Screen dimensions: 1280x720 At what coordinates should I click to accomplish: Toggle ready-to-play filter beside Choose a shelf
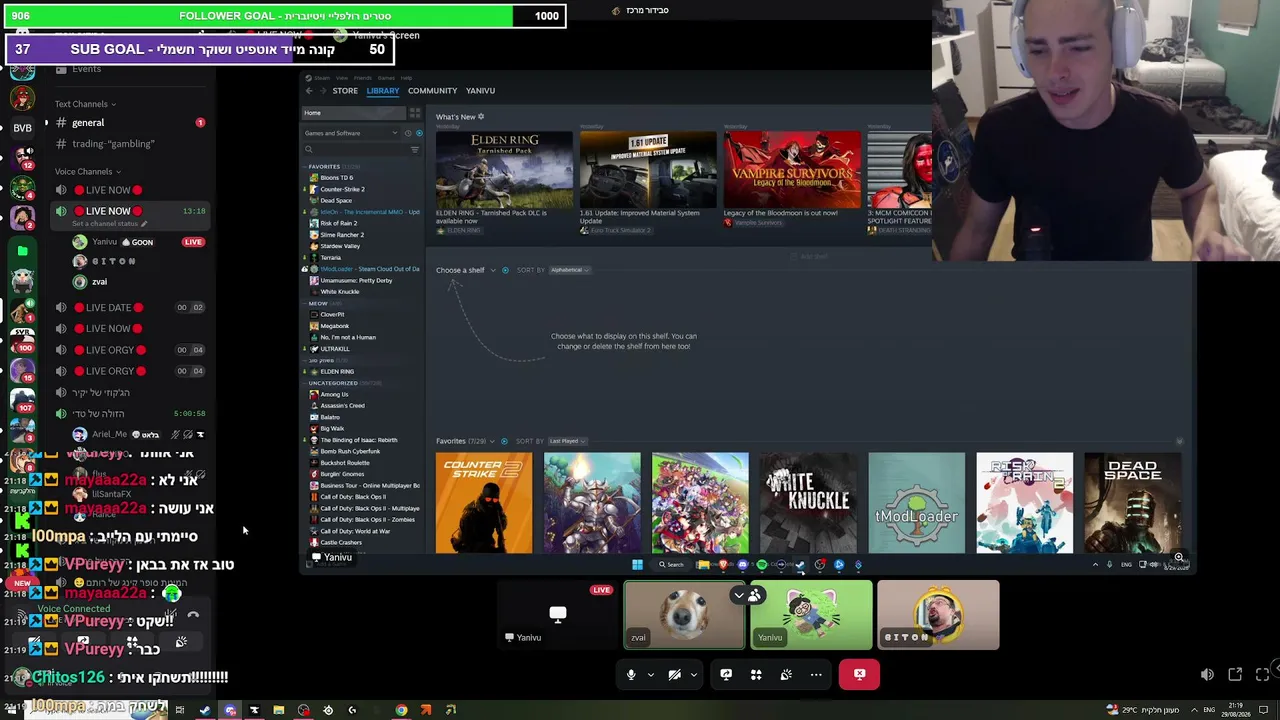505,270
